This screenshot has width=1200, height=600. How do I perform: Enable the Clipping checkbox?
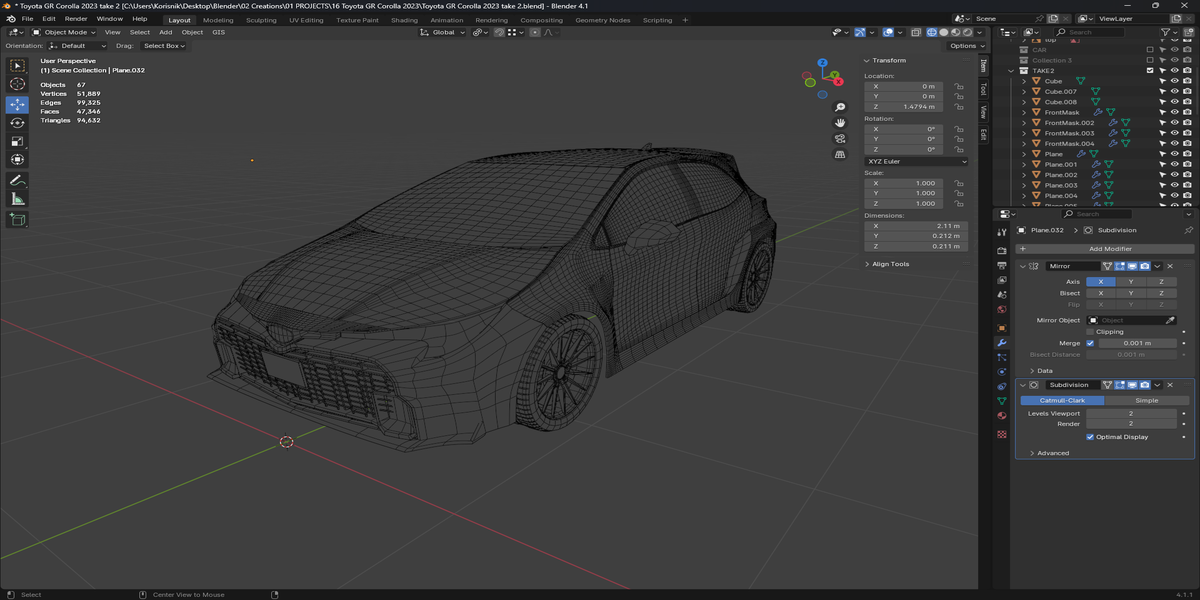click(x=1090, y=332)
